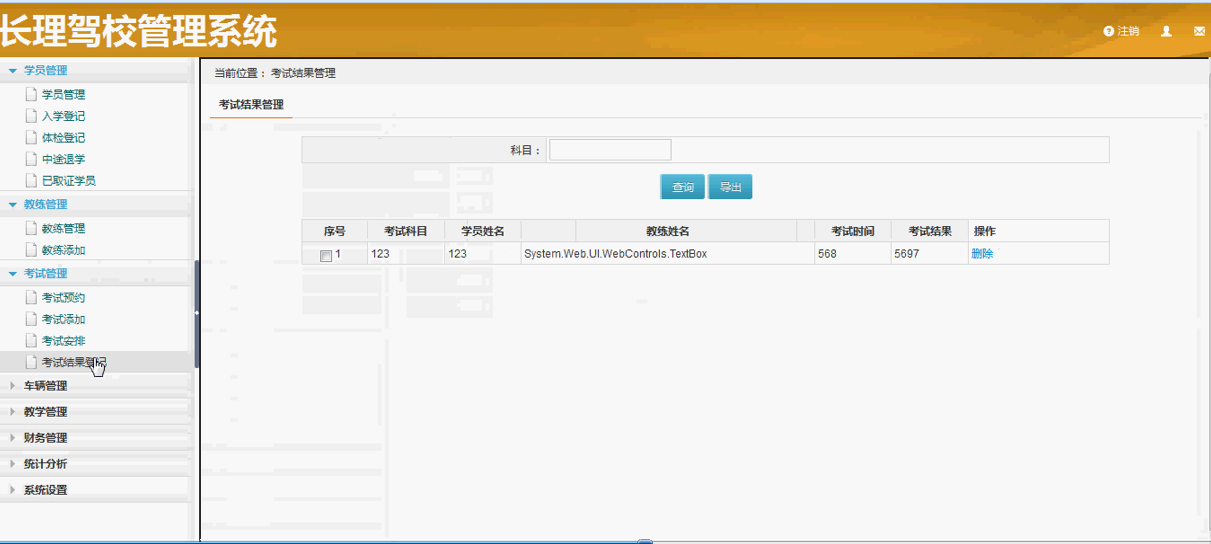Viewport: 1211px width, 544px height.
Task: Click the 考试结果 column header
Action: coord(930,231)
